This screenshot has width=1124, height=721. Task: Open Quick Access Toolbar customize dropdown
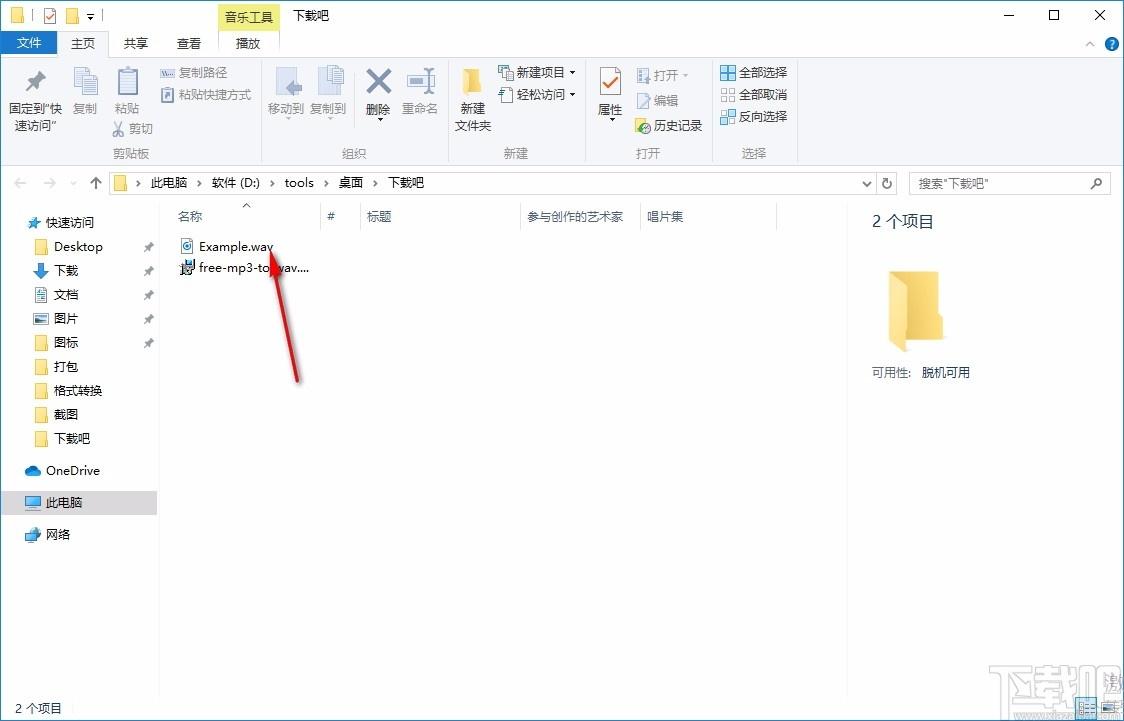click(x=90, y=16)
